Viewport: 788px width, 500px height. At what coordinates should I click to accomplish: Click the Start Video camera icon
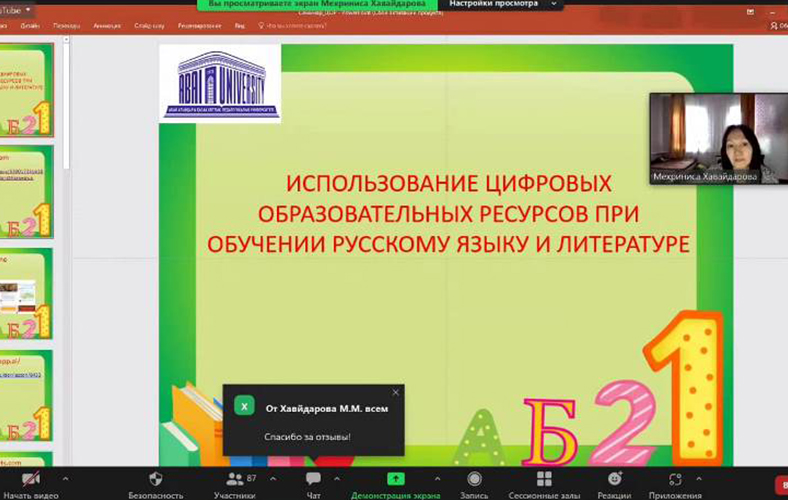pyautogui.click(x=30, y=479)
